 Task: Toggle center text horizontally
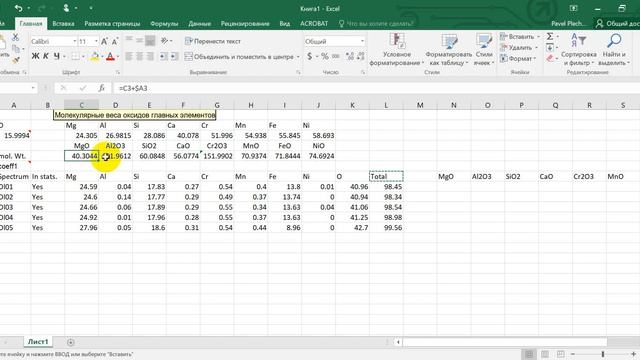point(139,56)
